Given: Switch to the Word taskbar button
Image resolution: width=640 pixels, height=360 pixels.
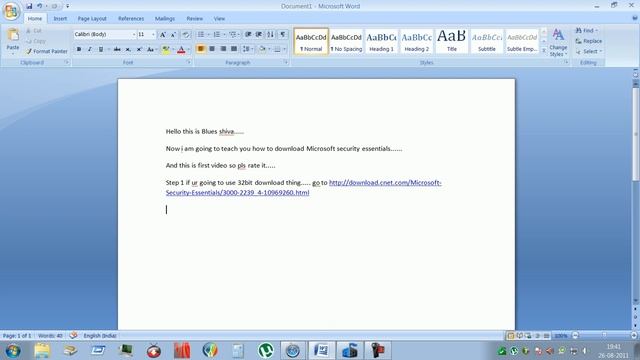Looking at the screenshot, I should (x=321, y=351).
